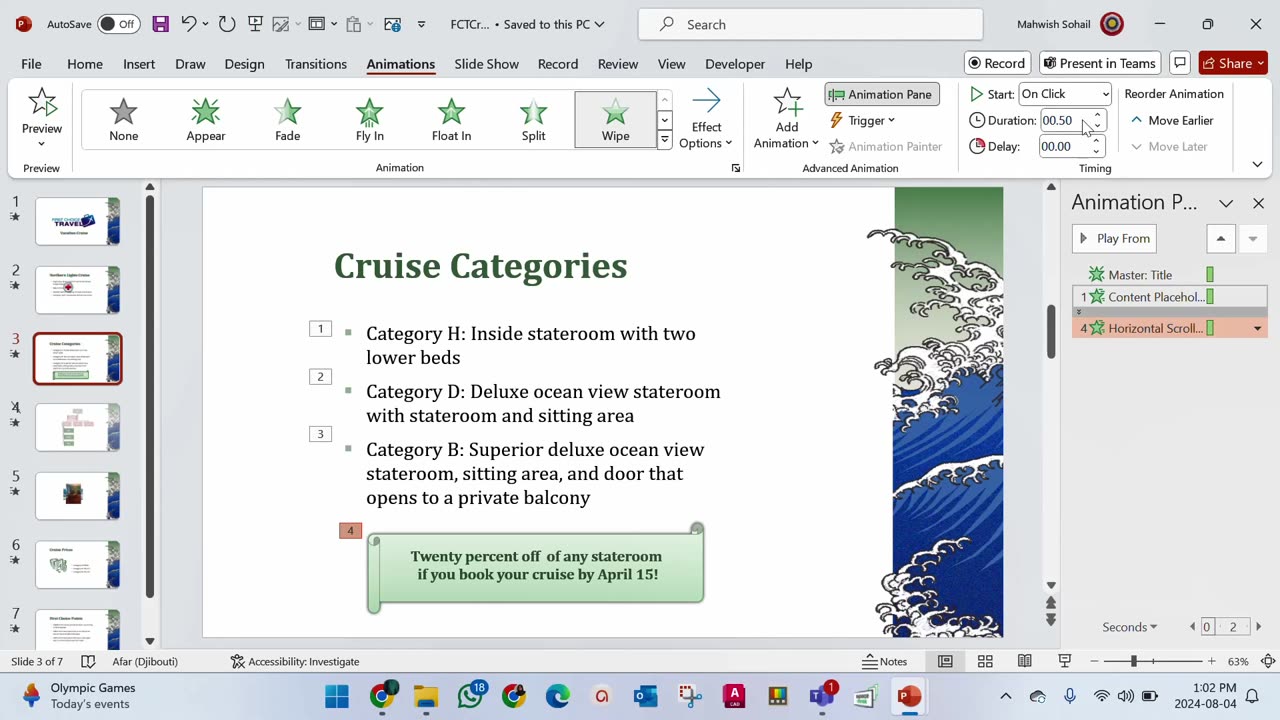Switch to Reading View
Viewport: 1280px width, 720px height.
(1025, 661)
